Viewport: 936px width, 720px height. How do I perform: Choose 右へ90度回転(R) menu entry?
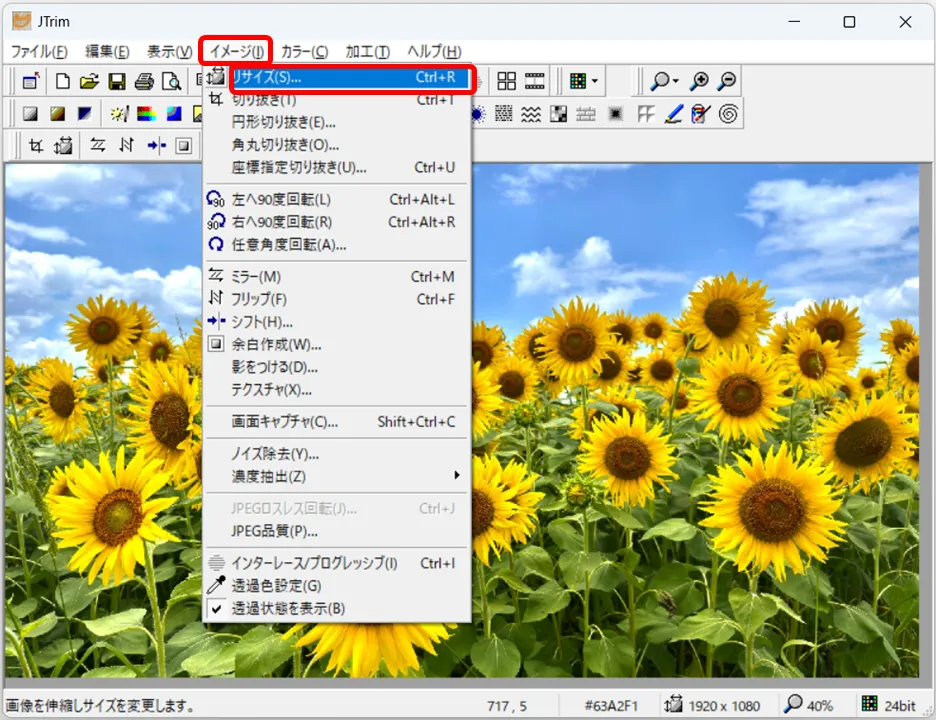[281, 222]
